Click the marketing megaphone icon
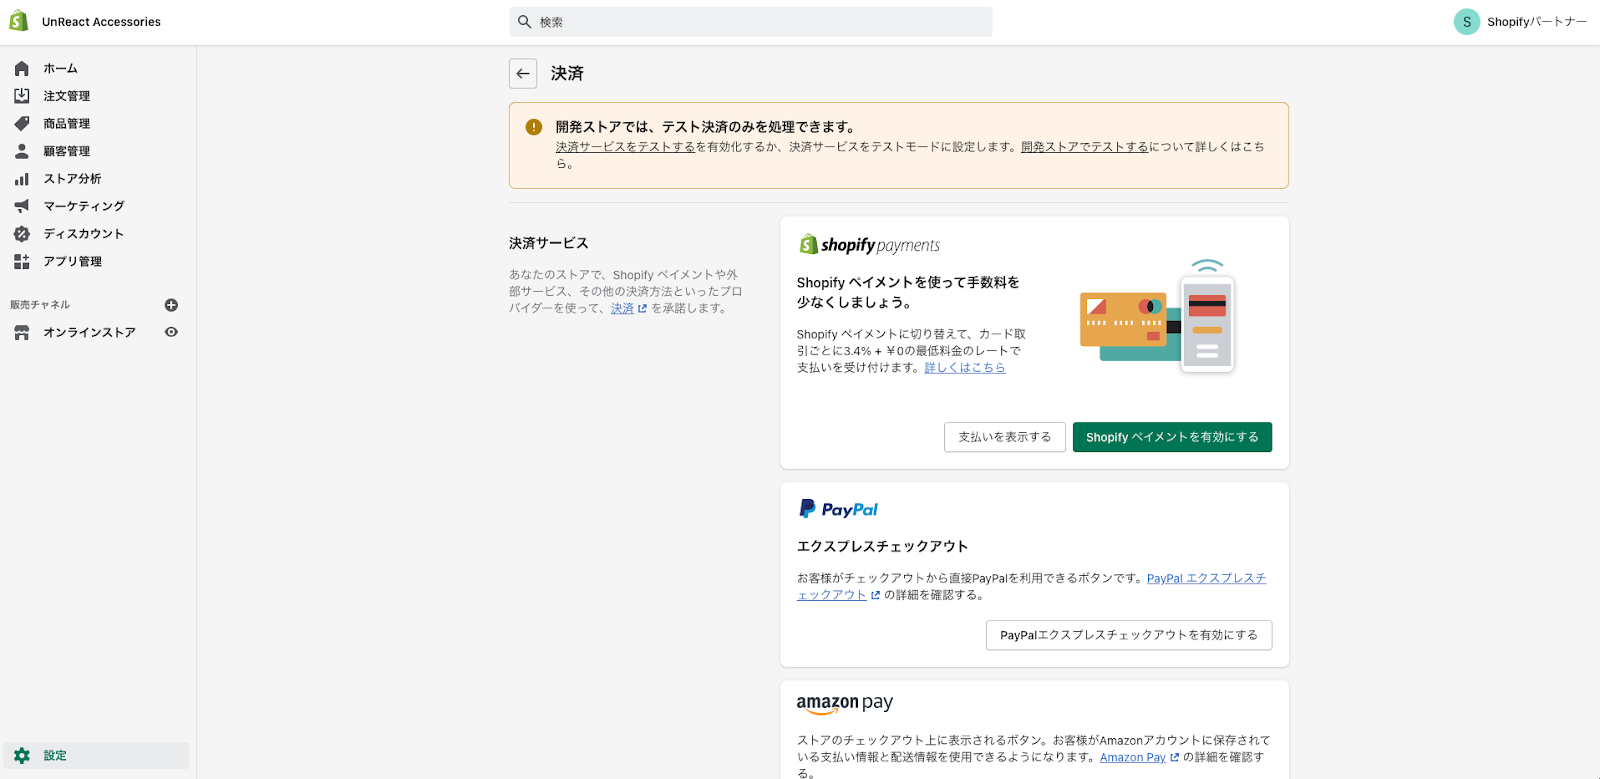This screenshot has height=779, width=1600. [x=22, y=206]
